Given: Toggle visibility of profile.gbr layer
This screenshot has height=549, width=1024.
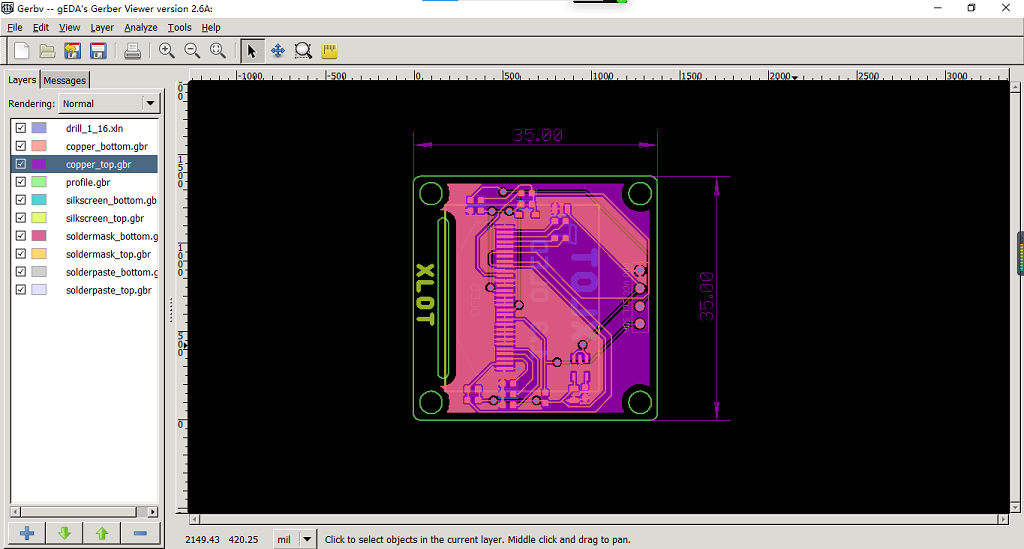Looking at the screenshot, I should click(21, 182).
